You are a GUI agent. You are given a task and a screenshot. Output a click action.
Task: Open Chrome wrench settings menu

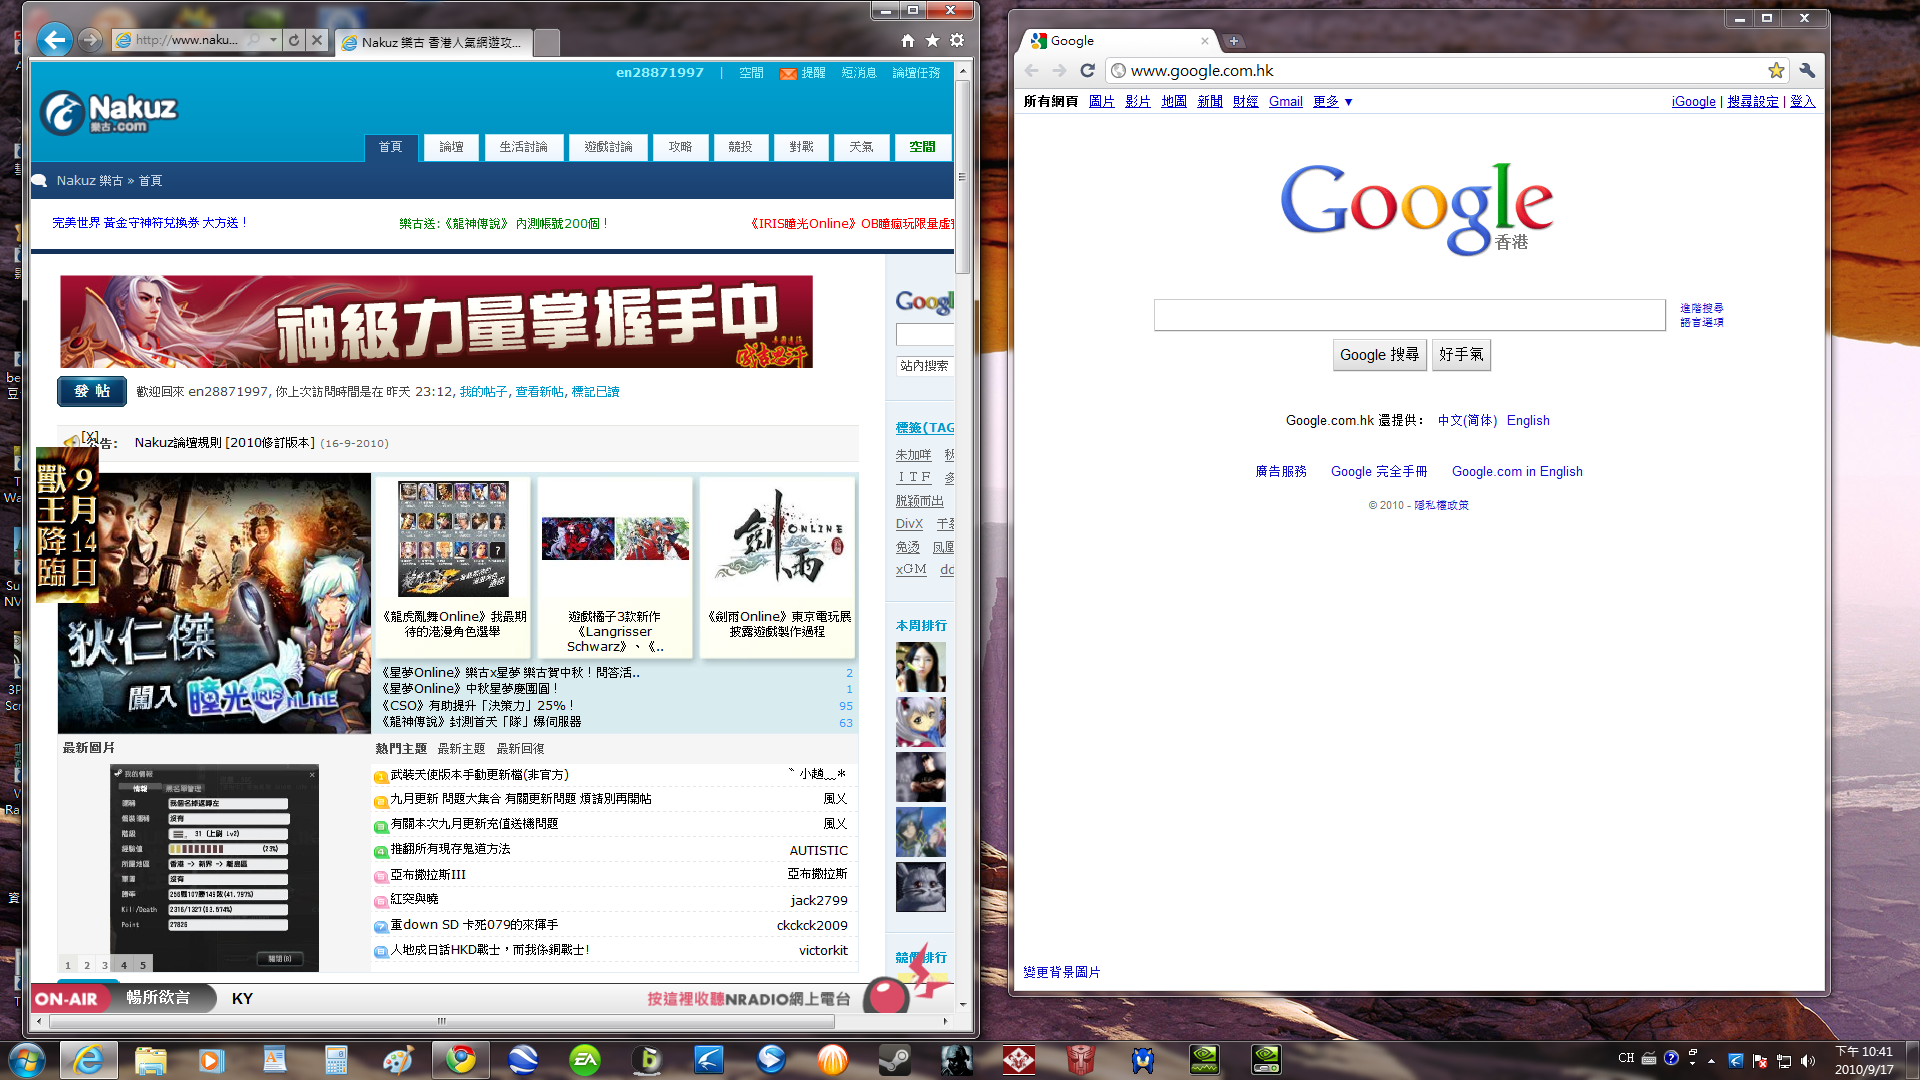pyautogui.click(x=1806, y=70)
